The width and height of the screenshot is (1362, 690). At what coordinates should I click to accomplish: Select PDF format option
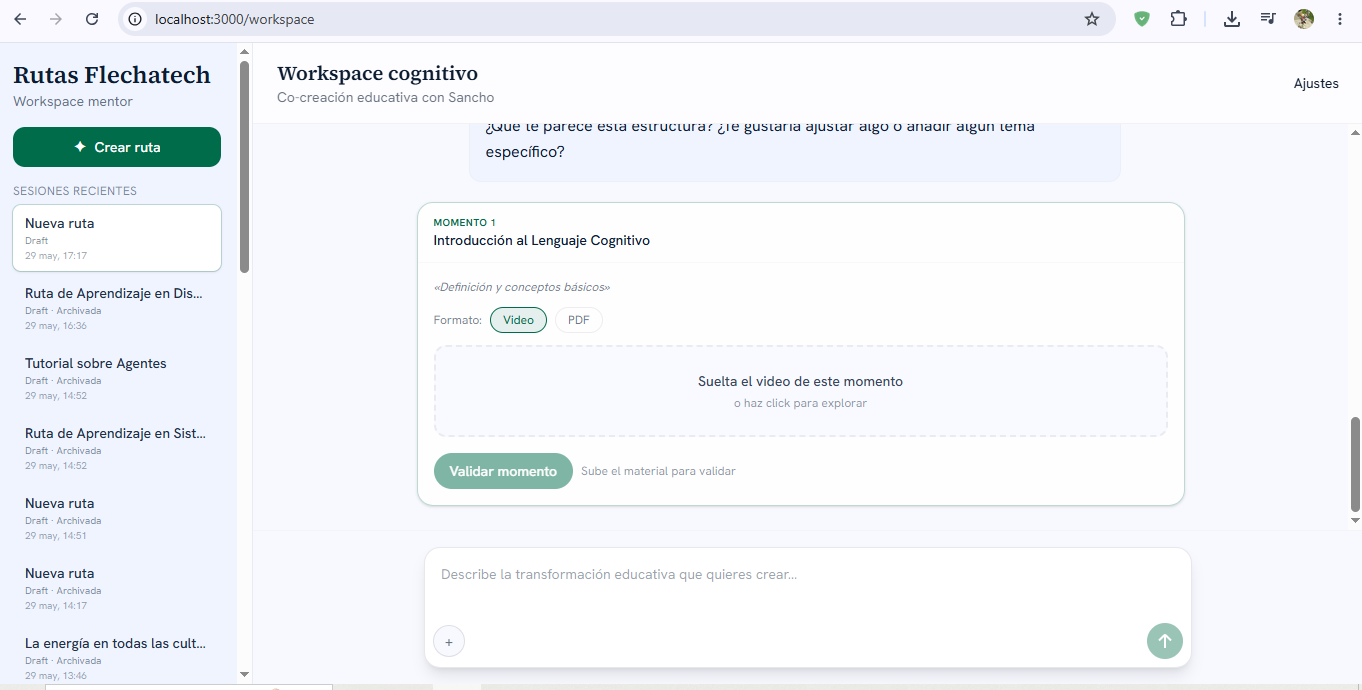tap(579, 320)
